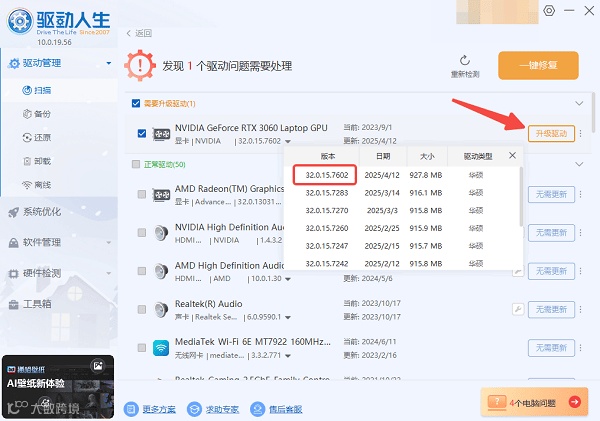This screenshot has width=600, height=421.
Task: Uncheck NVIDIA GeForce RTX 3060 checkbox
Action: coord(142,134)
